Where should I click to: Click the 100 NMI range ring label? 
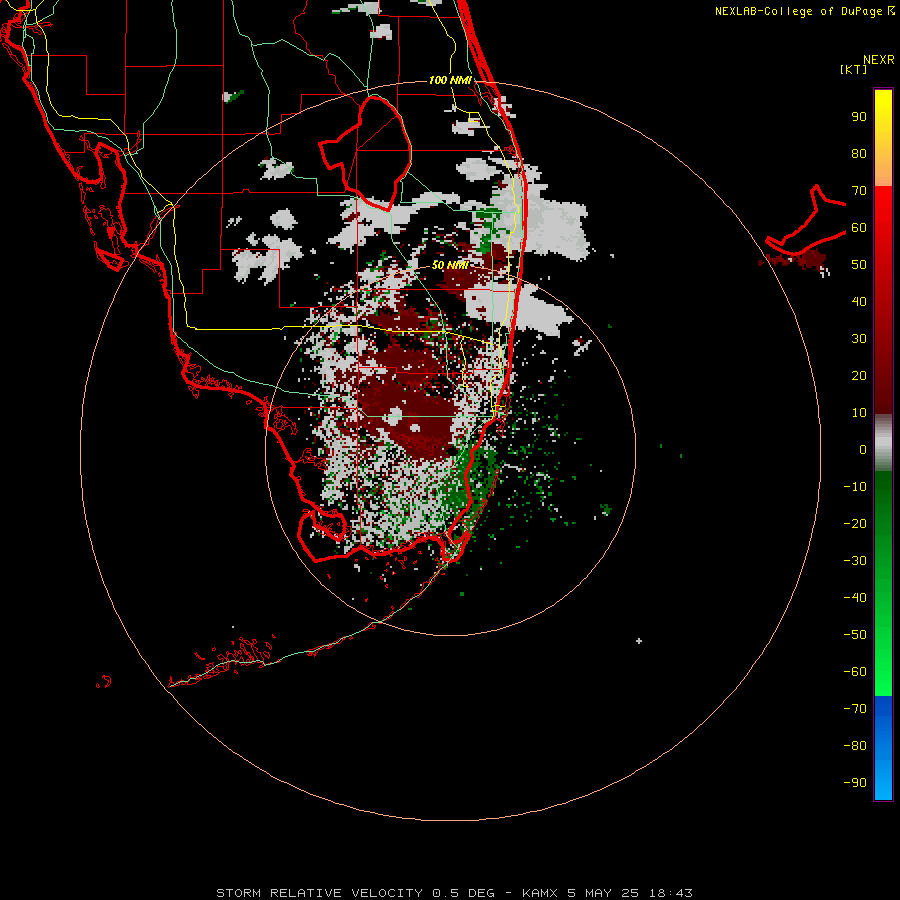450,80
